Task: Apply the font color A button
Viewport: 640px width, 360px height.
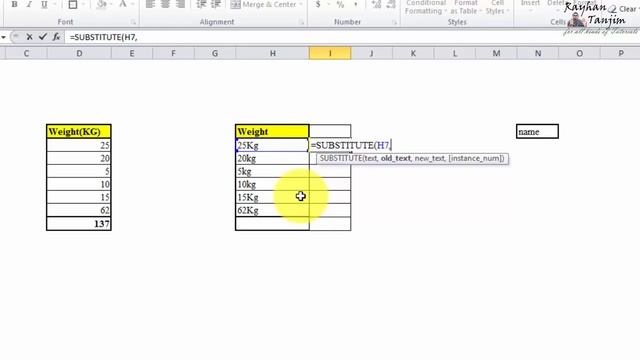Action: pyautogui.click(x=123, y=5)
